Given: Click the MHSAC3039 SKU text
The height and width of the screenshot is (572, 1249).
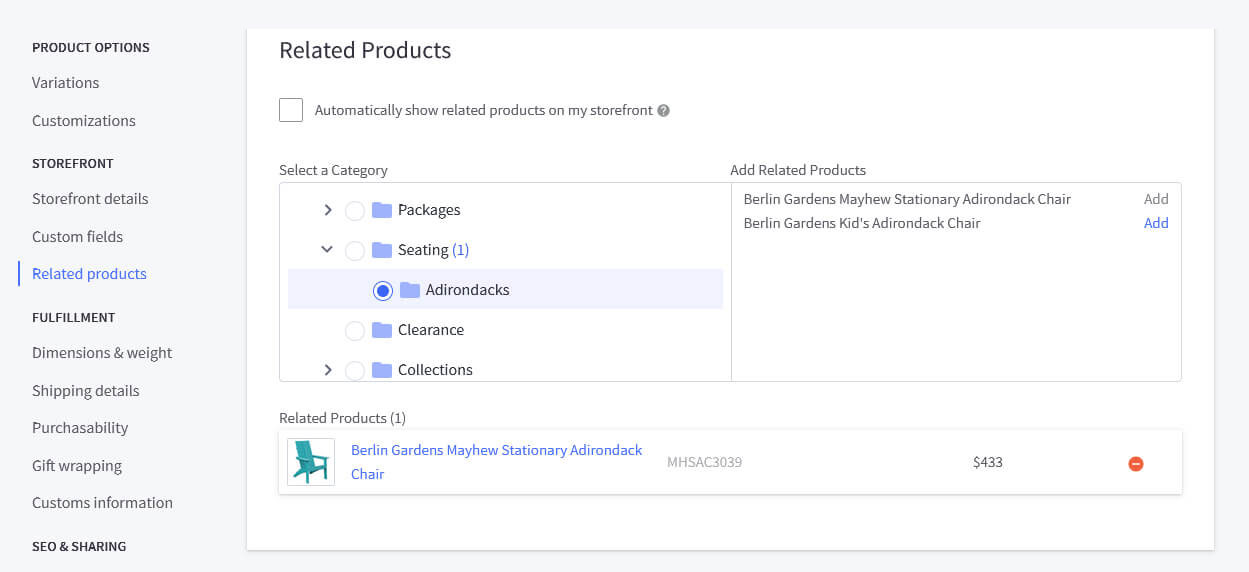Looking at the screenshot, I should [705, 462].
